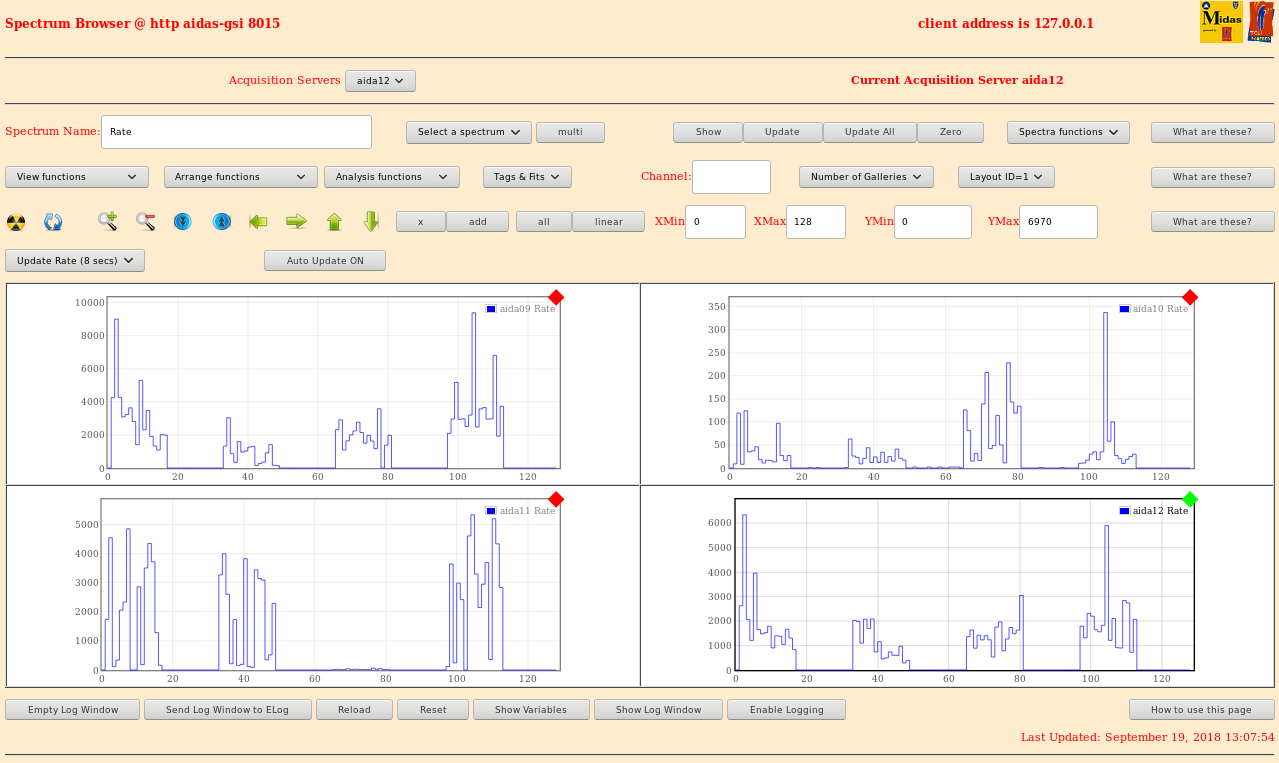Click the Spectrum Name input field
The height and width of the screenshot is (763, 1279).
pyautogui.click(x=236, y=132)
